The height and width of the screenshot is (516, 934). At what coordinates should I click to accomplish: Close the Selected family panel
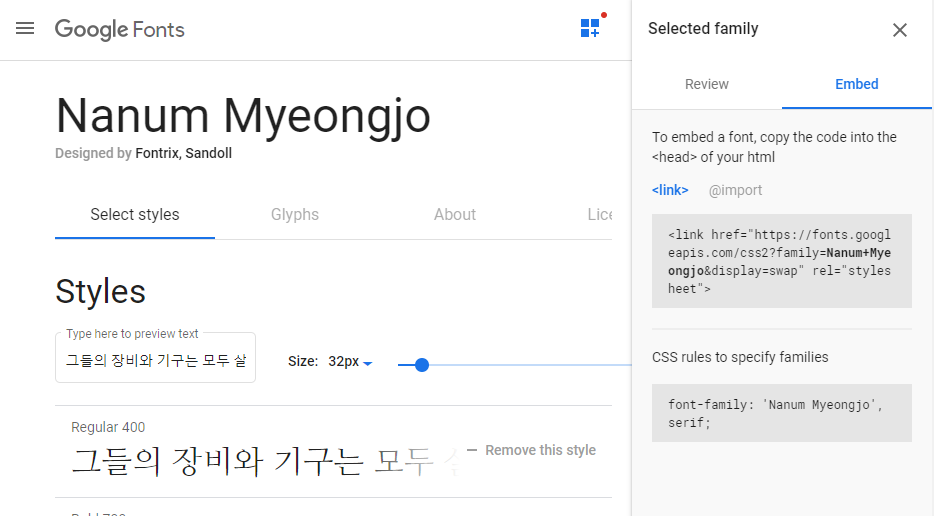(899, 30)
